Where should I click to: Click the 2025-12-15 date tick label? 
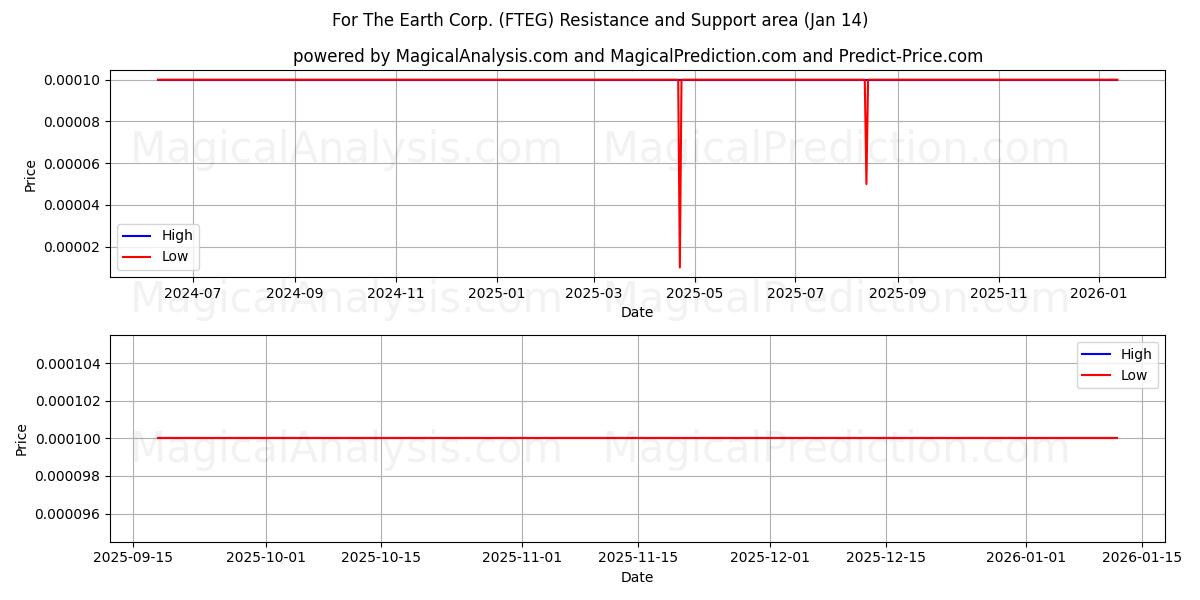pyautogui.click(x=886, y=559)
